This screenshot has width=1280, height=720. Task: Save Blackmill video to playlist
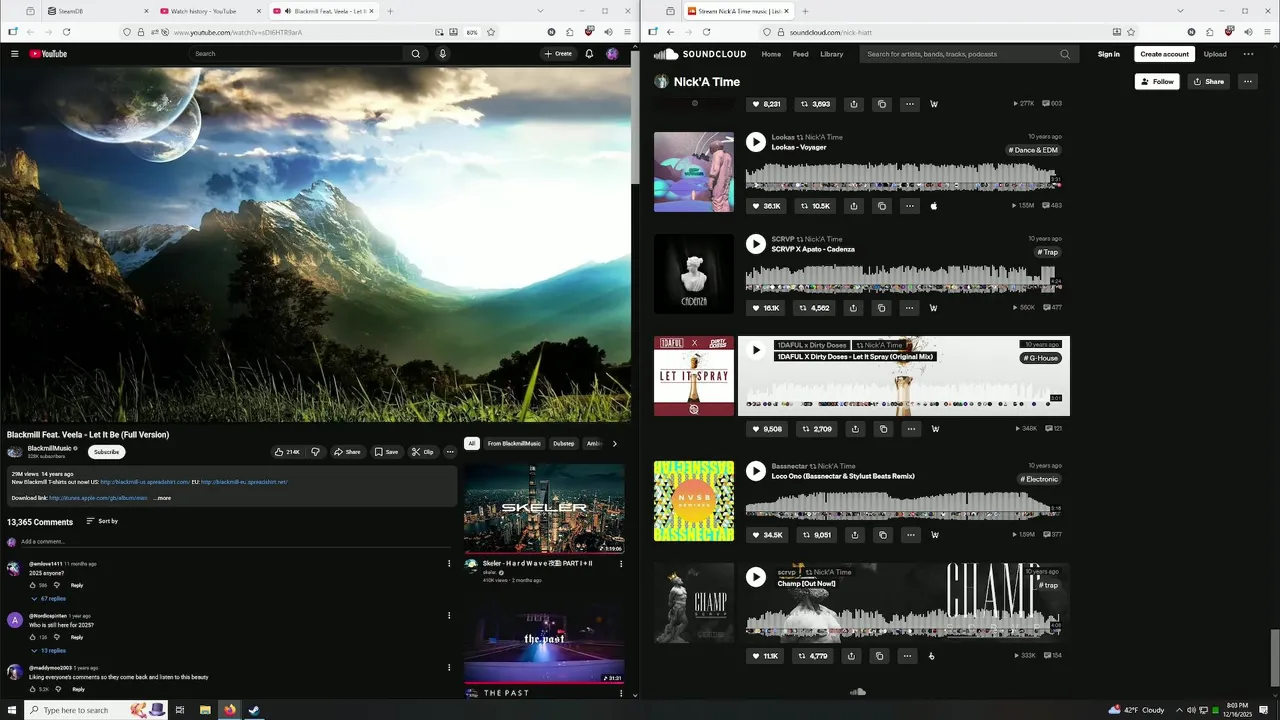pos(386,452)
